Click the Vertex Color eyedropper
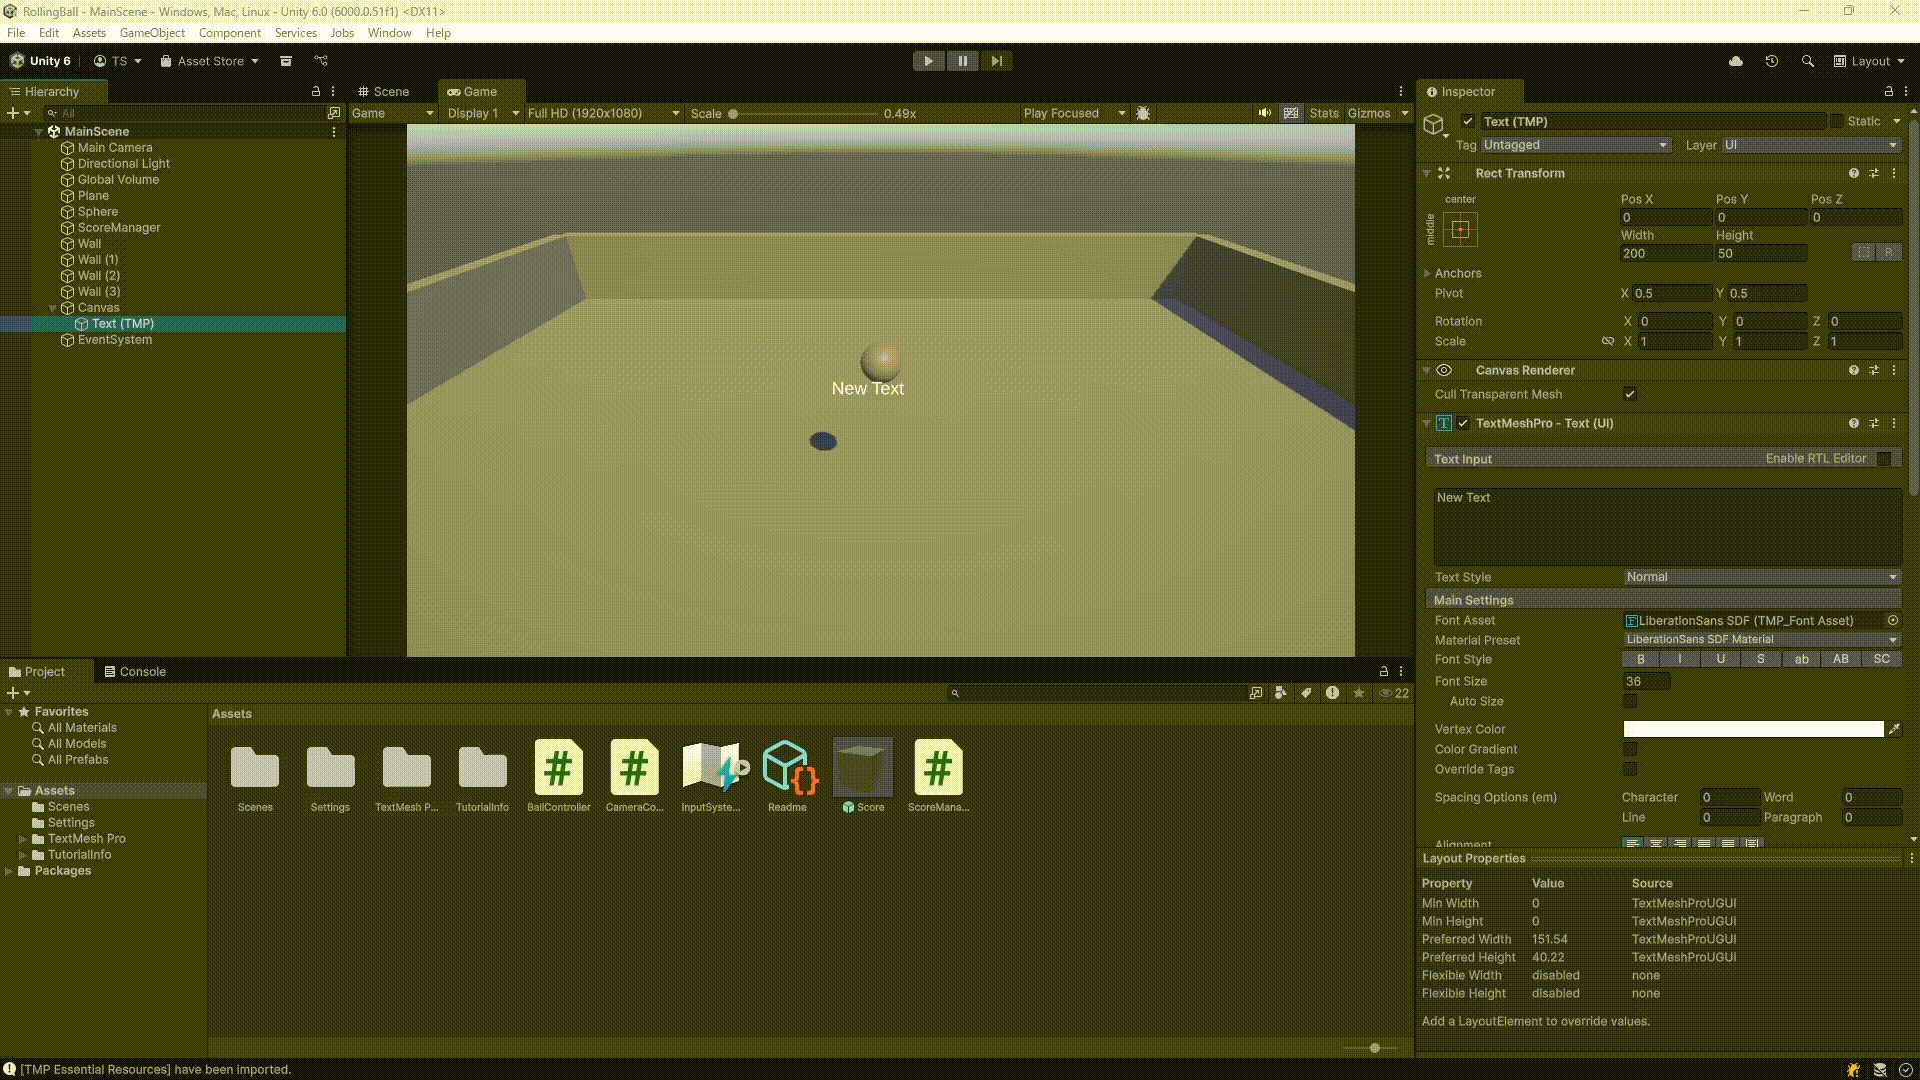The image size is (1920, 1080). [1893, 729]
